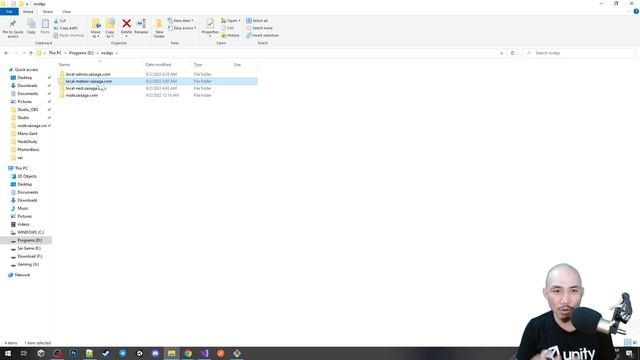Select the local-meteor-saisaga.com folder
Image resolution: width=640 pixels, height=360 pixels.
pos(157,81)
